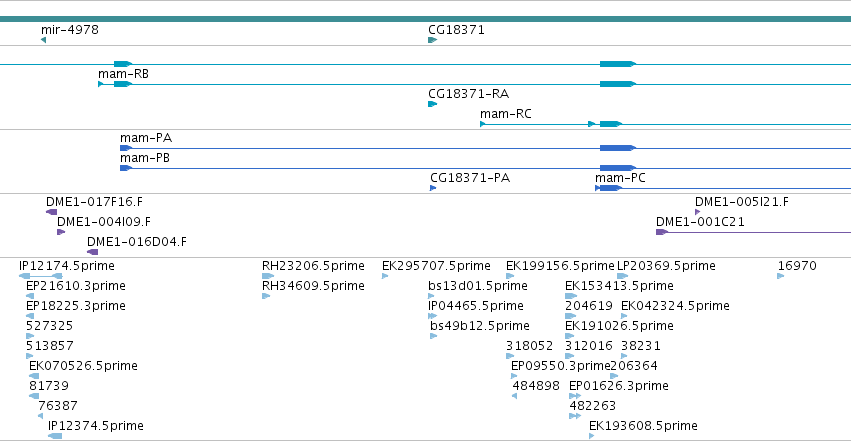This screenshot has width=851, height=441.
Task: Click feature 484898
Action: (x=515, y=396)
